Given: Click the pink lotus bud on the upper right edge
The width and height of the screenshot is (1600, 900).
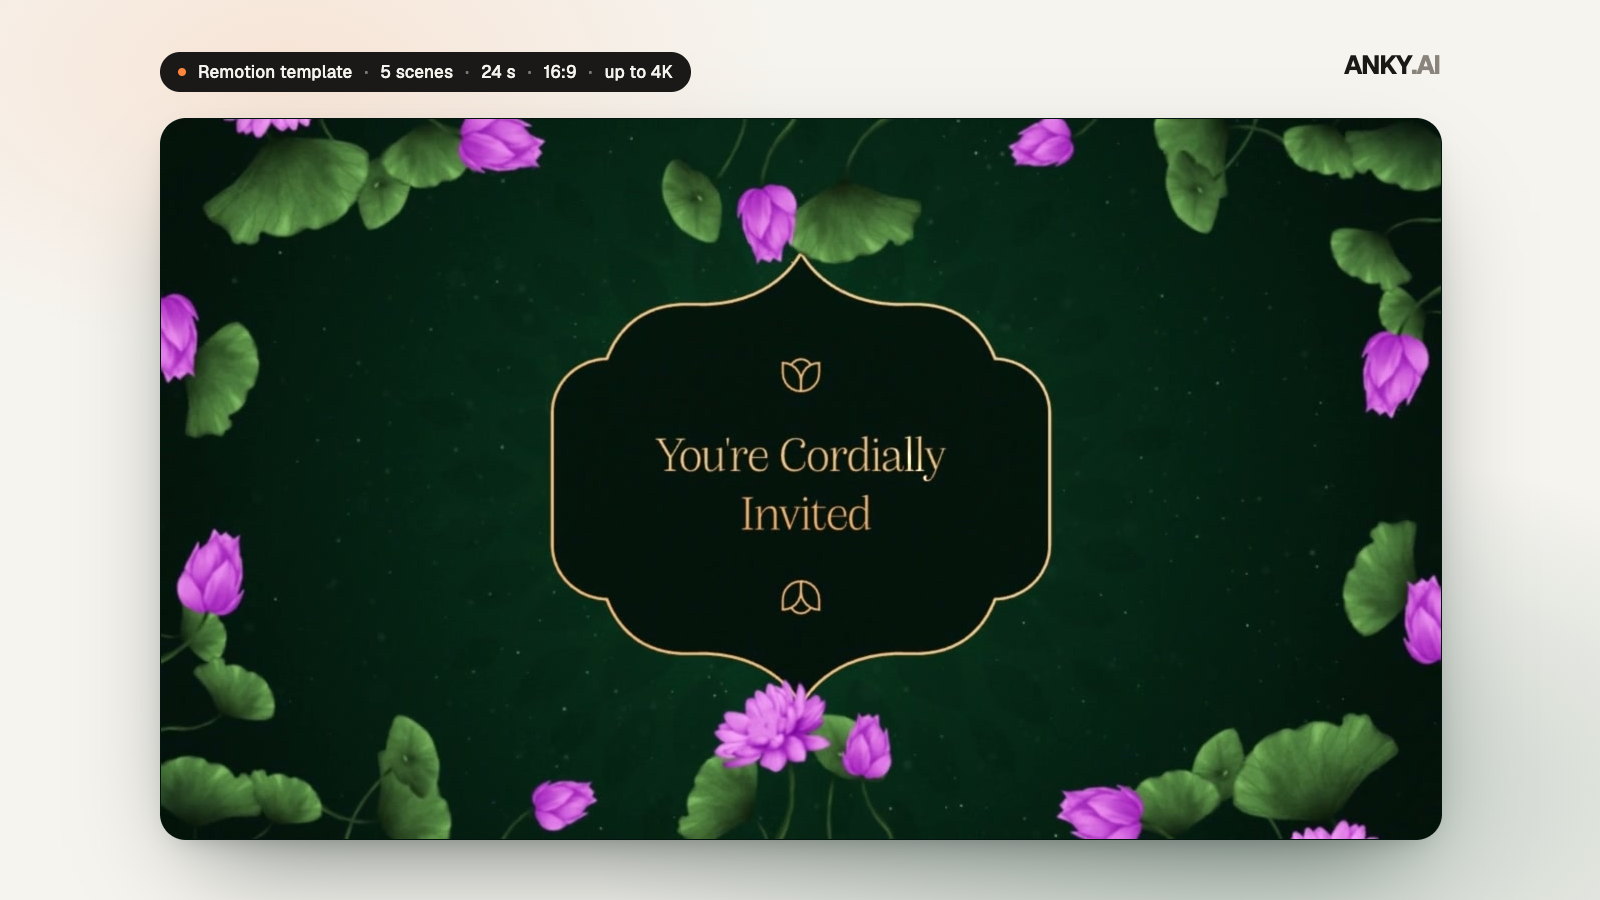Looking at the screenshot, I should click(x=1395, y=372).
